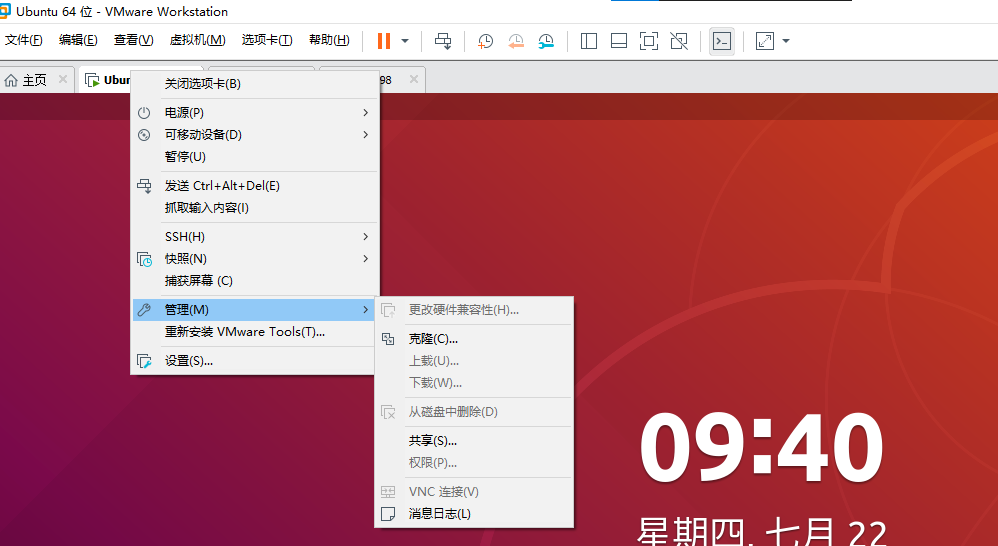This screenshot has width=998, height=546.
Task: Expand the 电源(P) submenu
Action: 255,113
